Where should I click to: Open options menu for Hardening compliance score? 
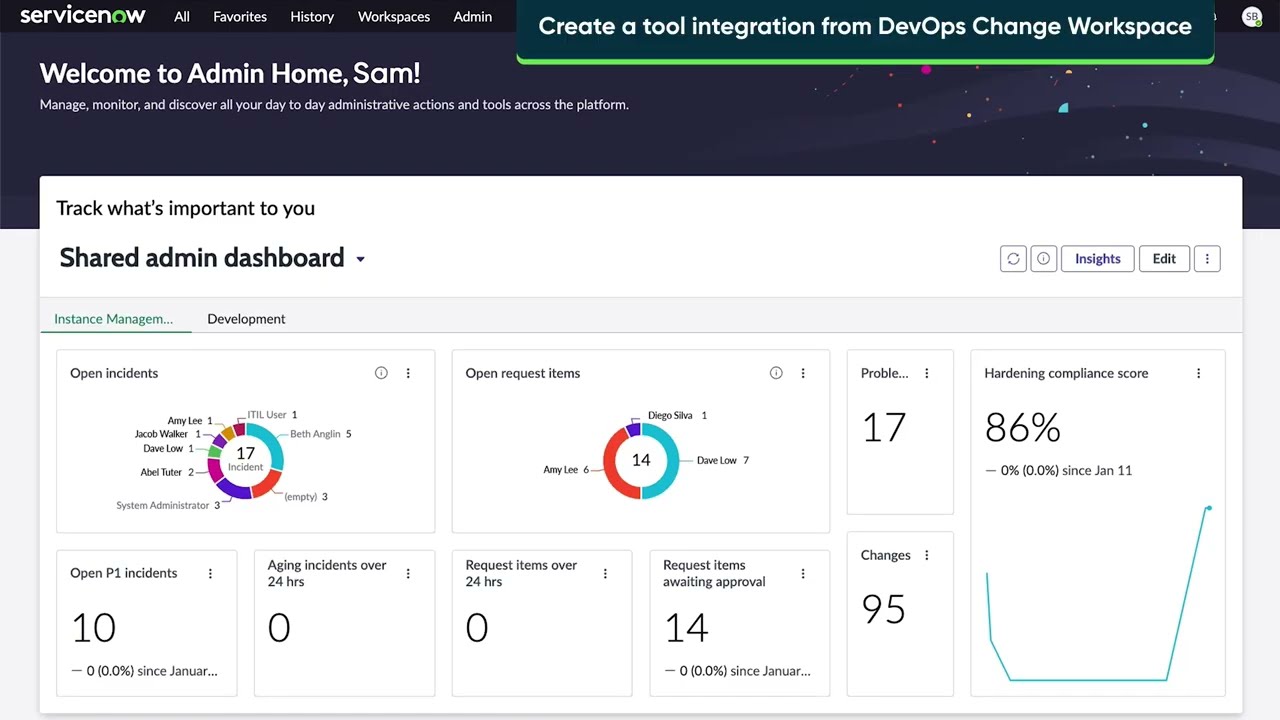coord(1198,372)
